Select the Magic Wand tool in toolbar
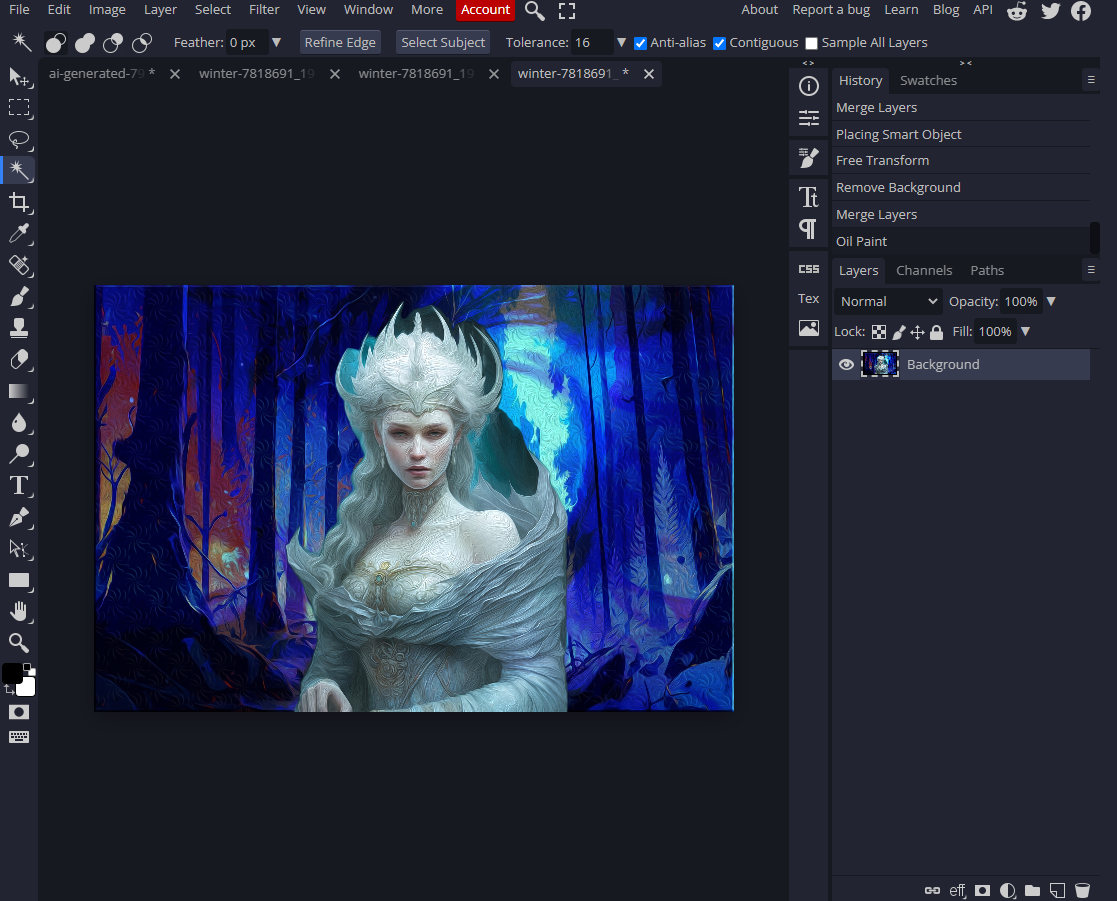Image resolution: width=1117 pixels, height=901 pixels. tap(19, 170)
